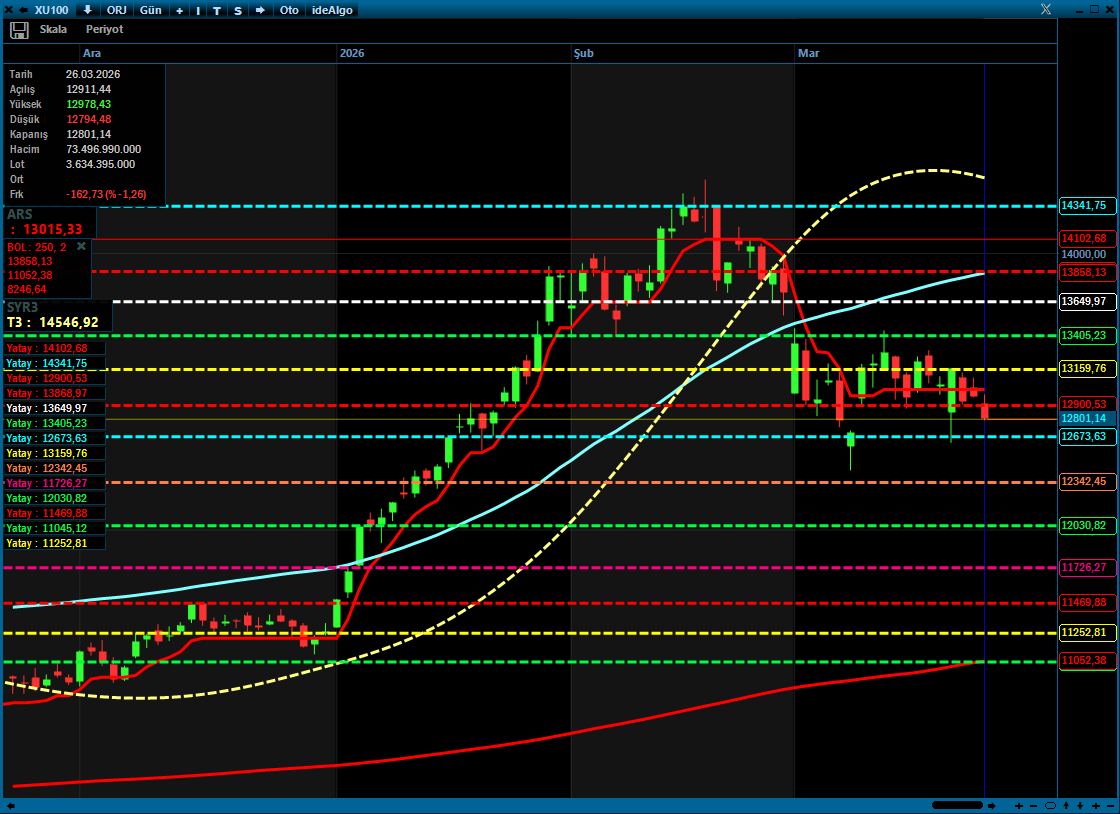Click the S toolbar button
The width and height of the screenshot is (1120, 814).
(x=238, y=10)
